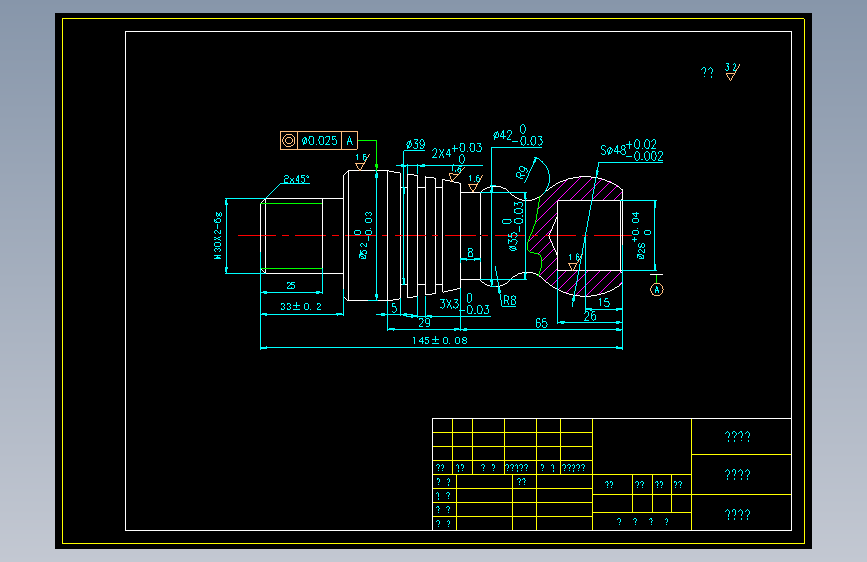Pick the 145±0.08 overall length dimension

coord(440,340)
